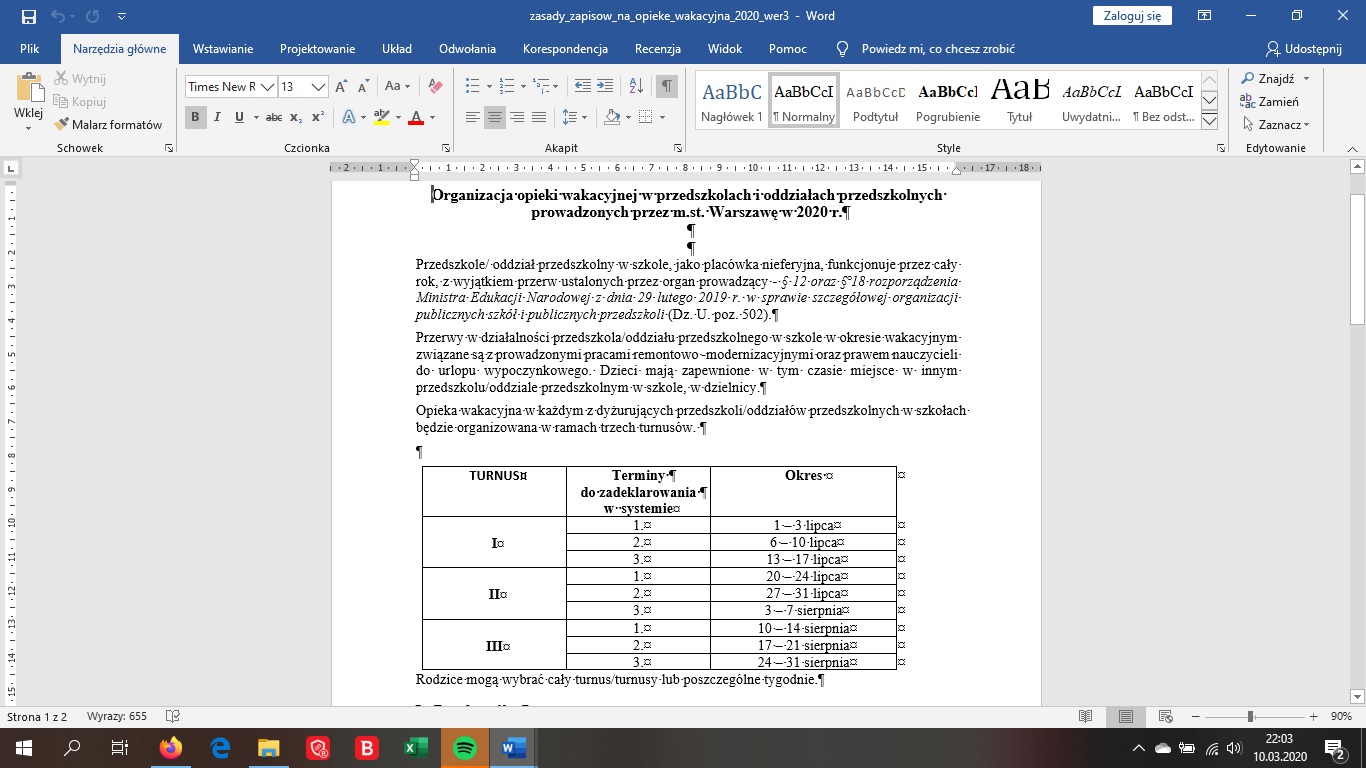
Task: Decrease font size with shrink font icon
Action: click(363, 87)
